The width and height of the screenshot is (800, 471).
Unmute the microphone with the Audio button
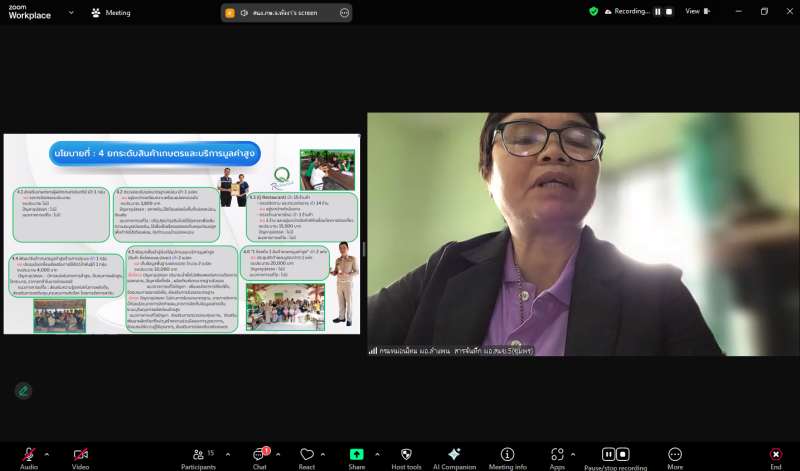[29, 454]
